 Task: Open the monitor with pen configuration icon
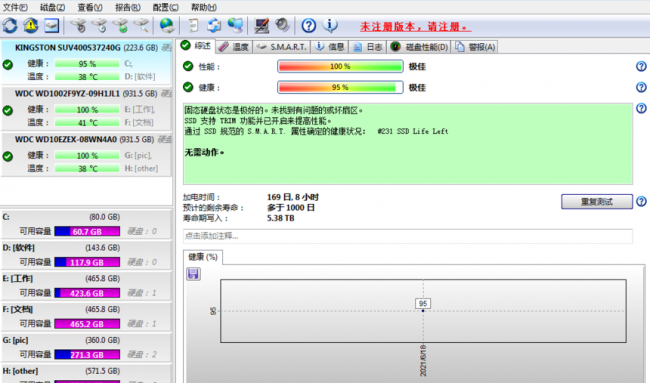pos(262,26)
